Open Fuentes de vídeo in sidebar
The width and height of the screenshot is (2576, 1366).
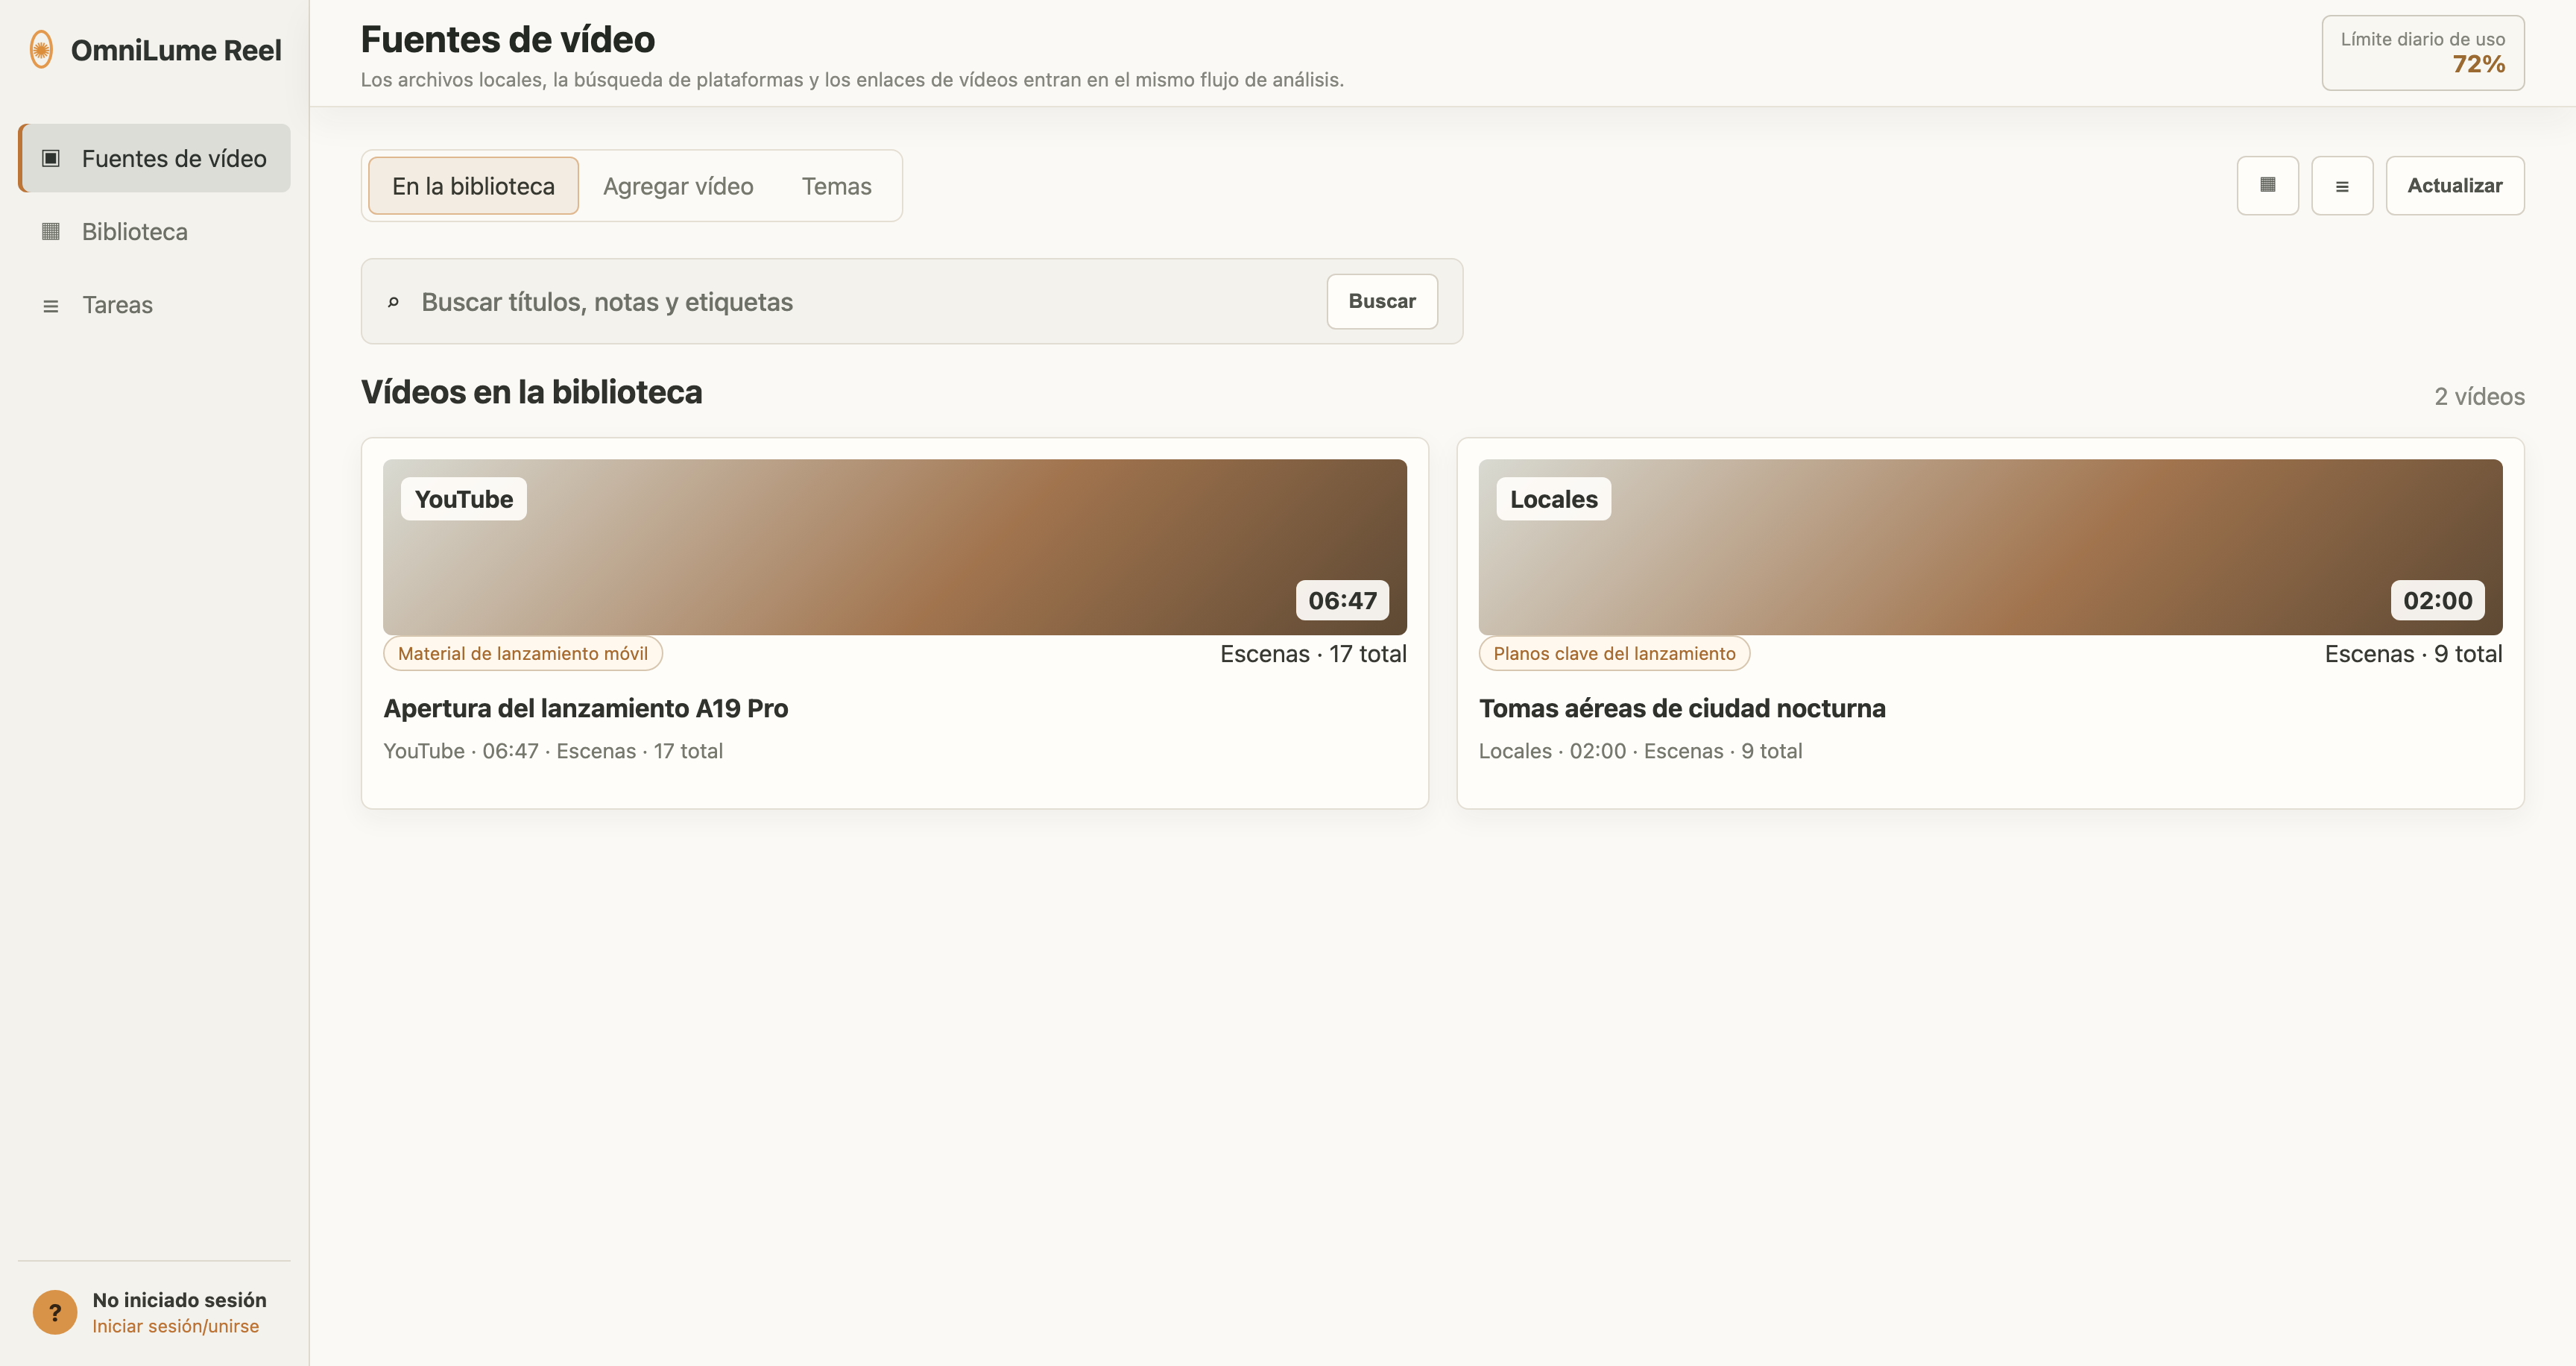click(155, 158)
